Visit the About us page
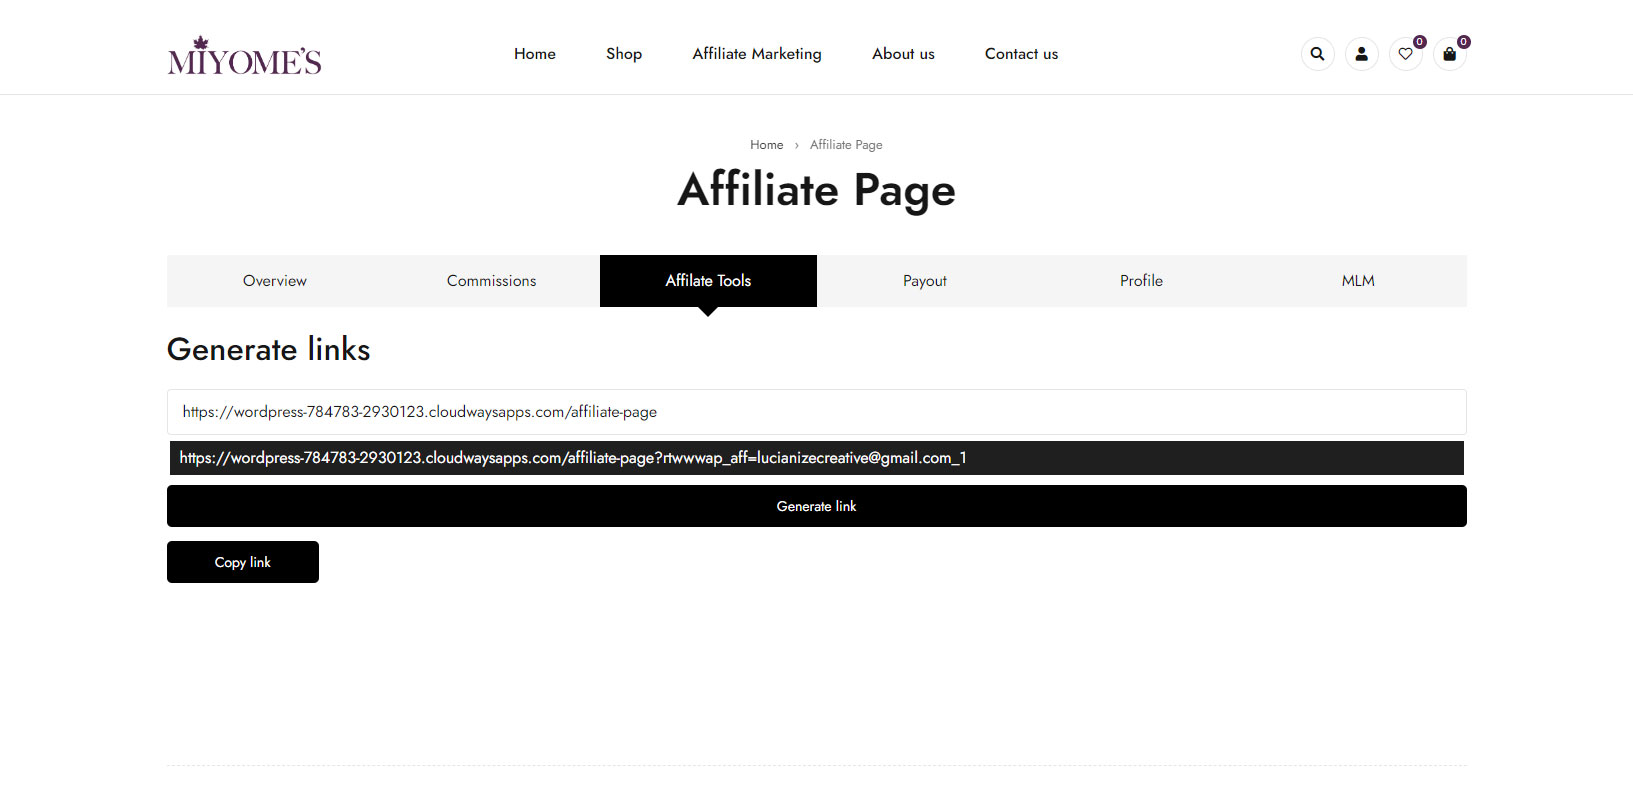 point(903,54)
